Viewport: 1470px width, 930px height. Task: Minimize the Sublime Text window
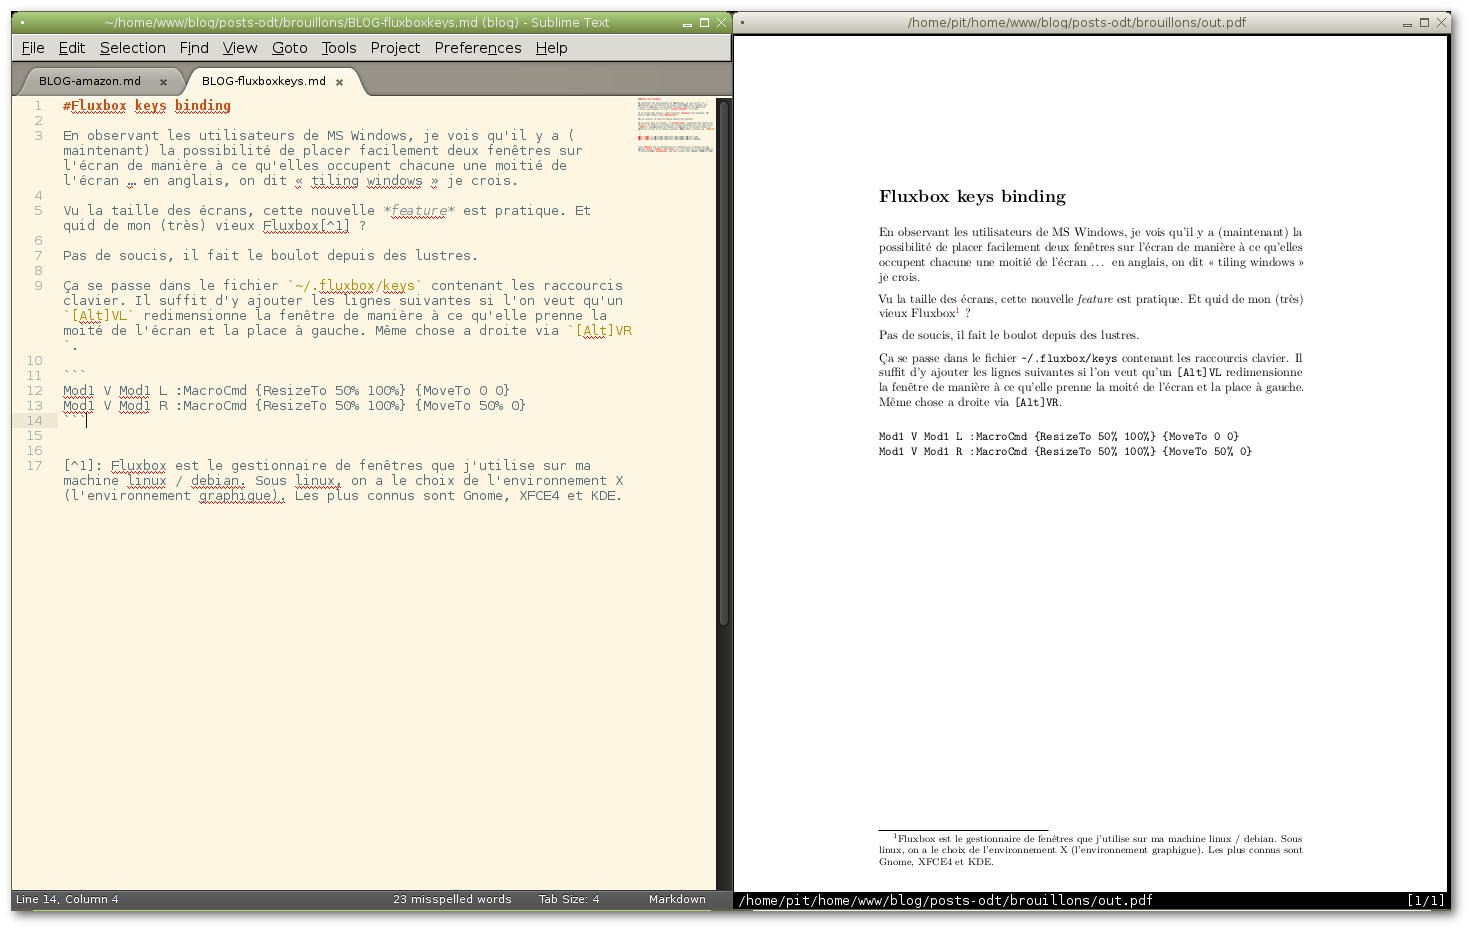point(687,23)
